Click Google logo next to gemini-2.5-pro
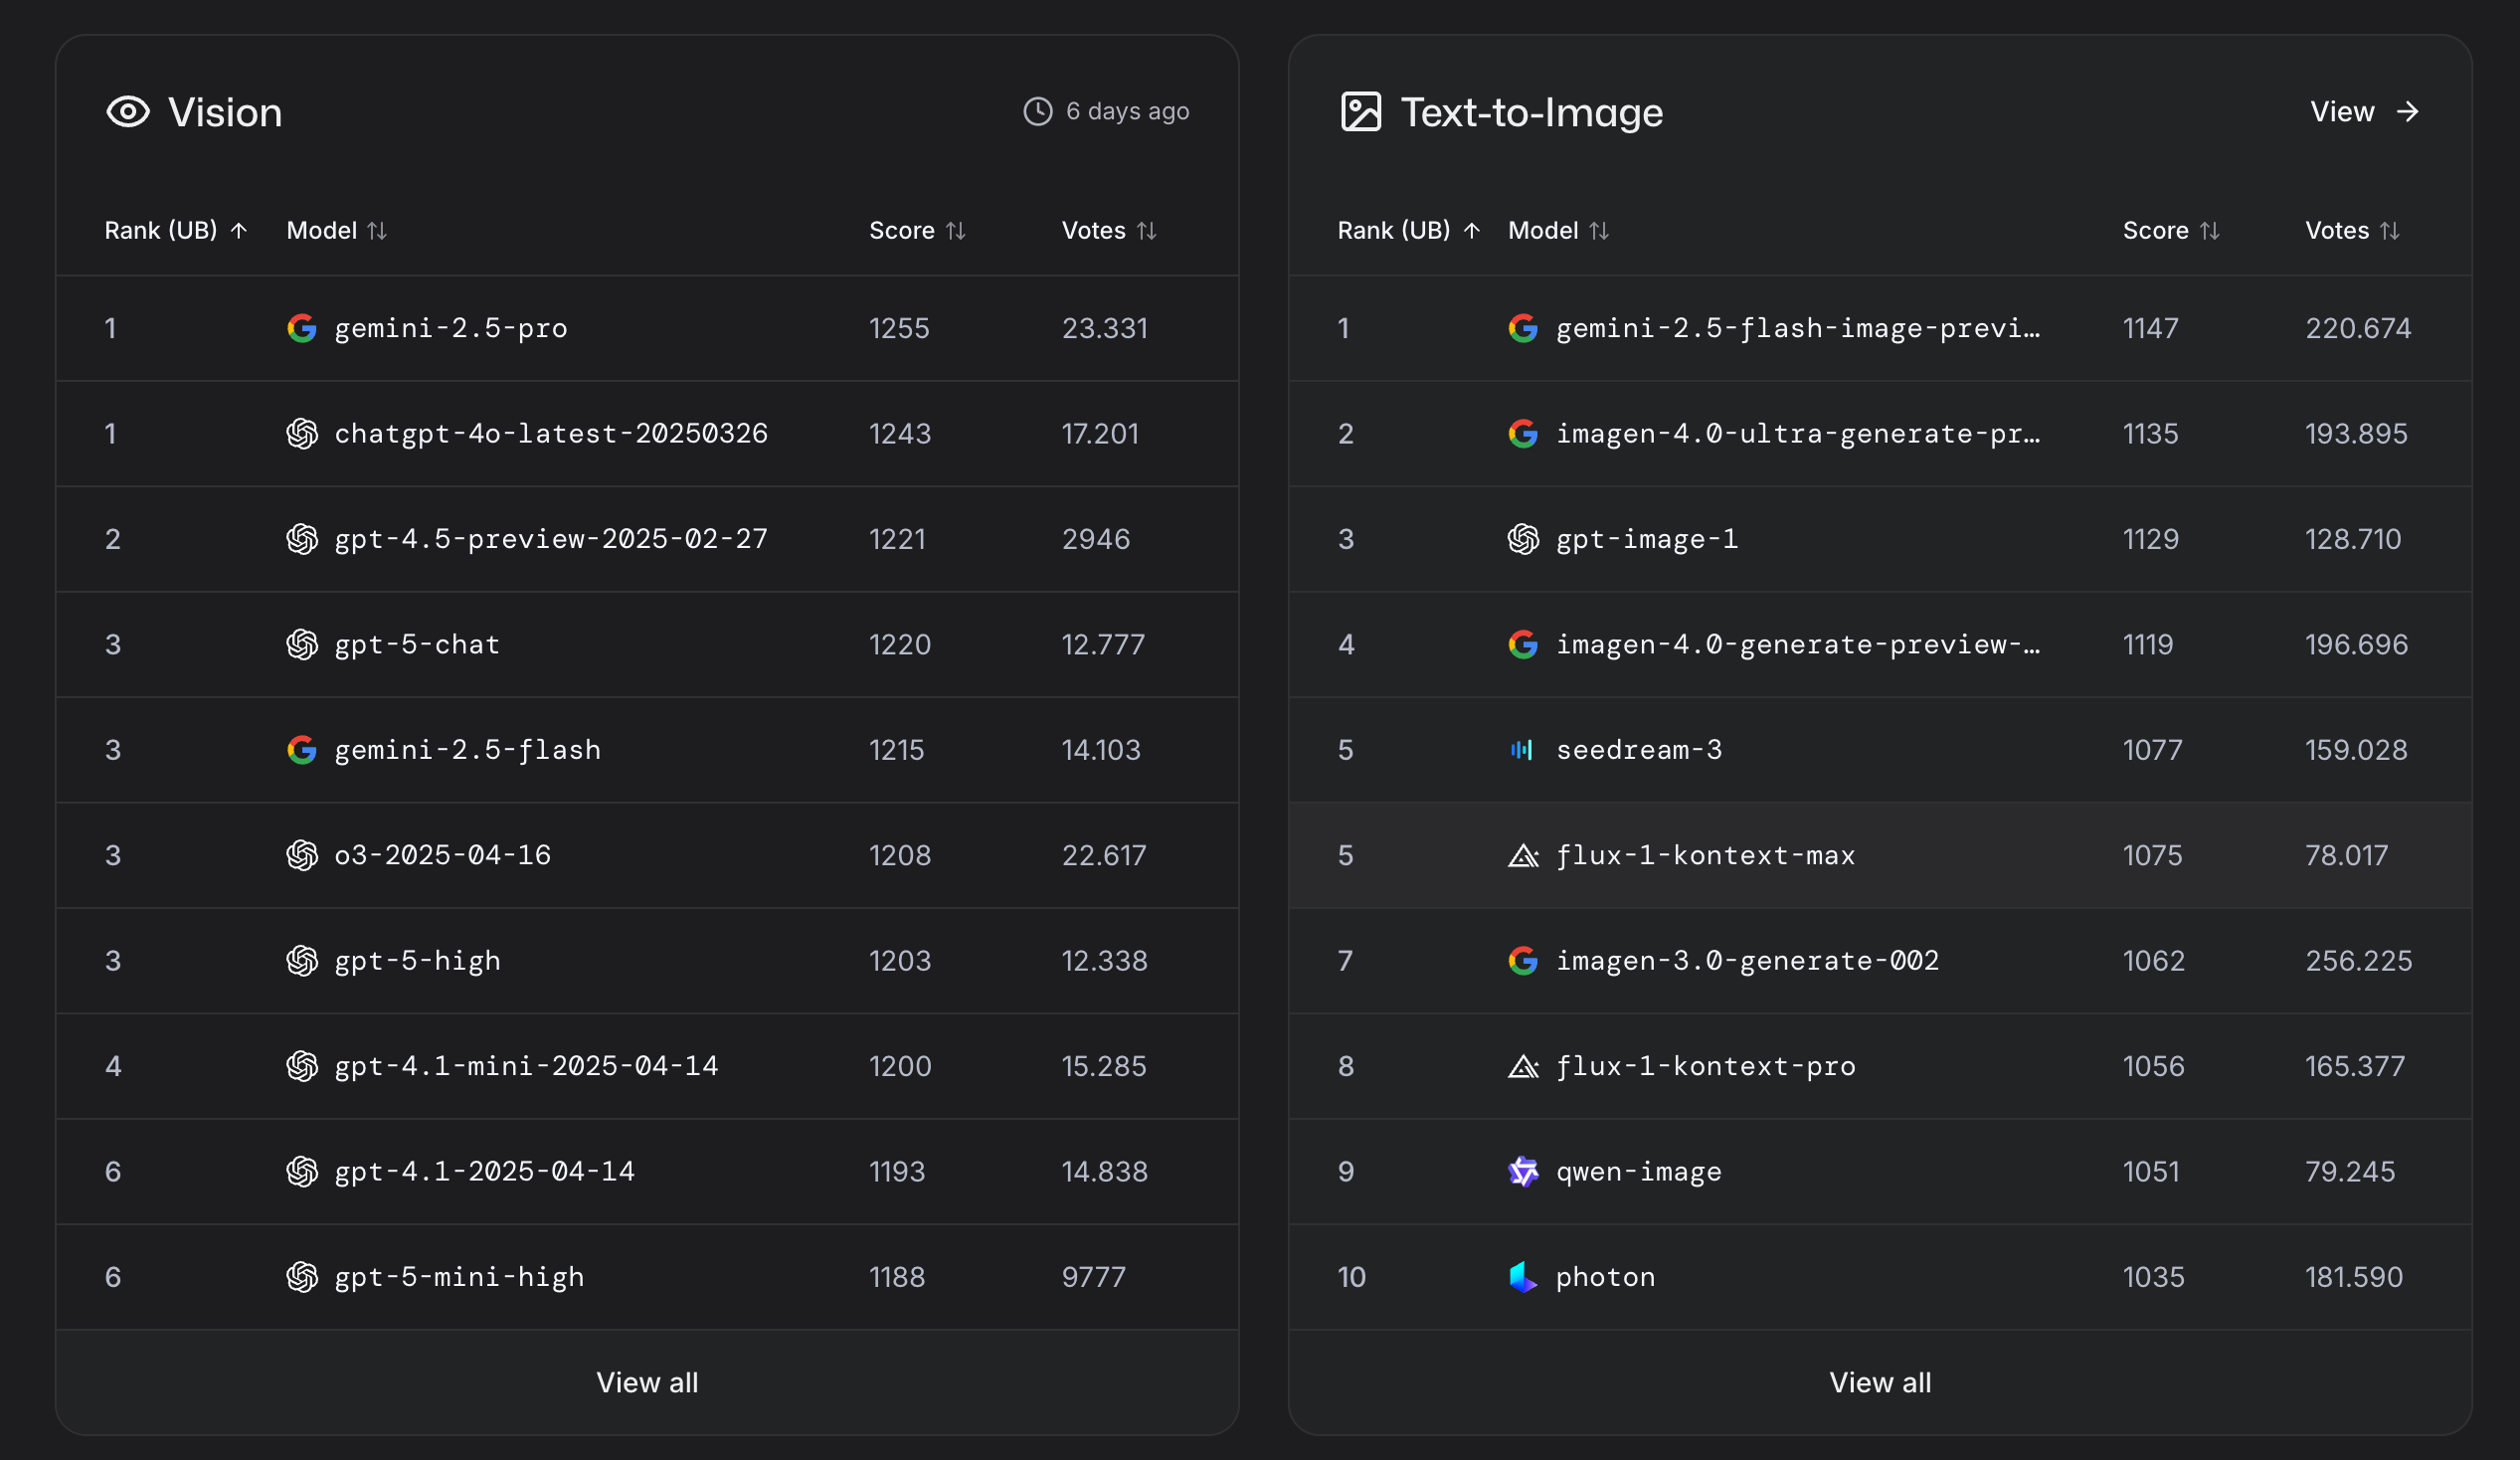 click(x=301, y=328)
